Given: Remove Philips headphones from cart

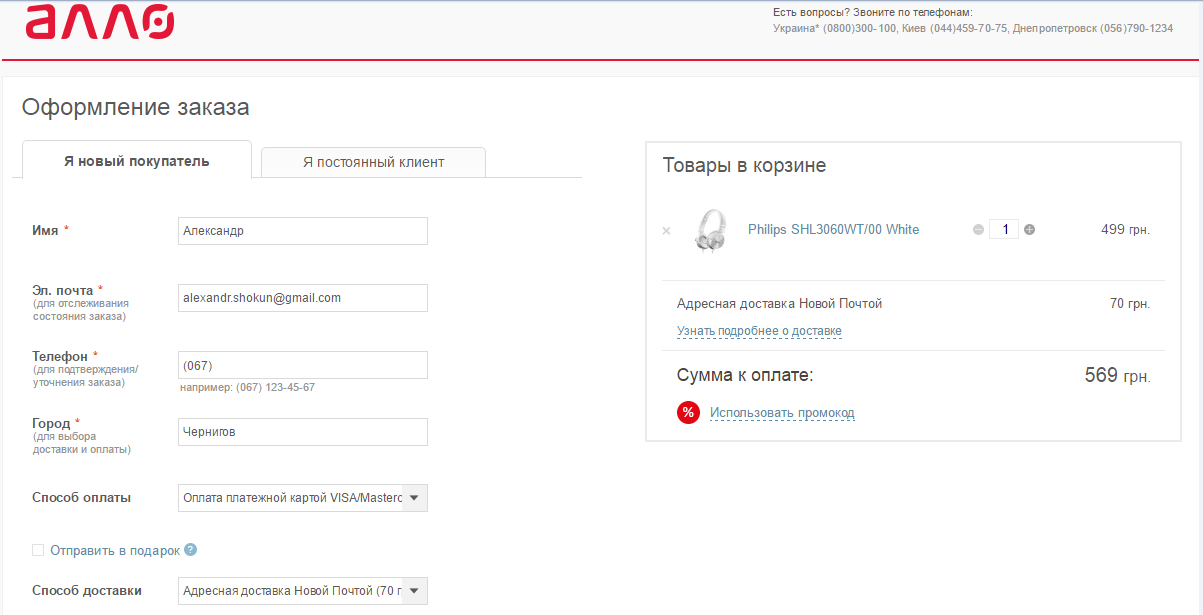Looking at the screenshot, I should (666, 231).
